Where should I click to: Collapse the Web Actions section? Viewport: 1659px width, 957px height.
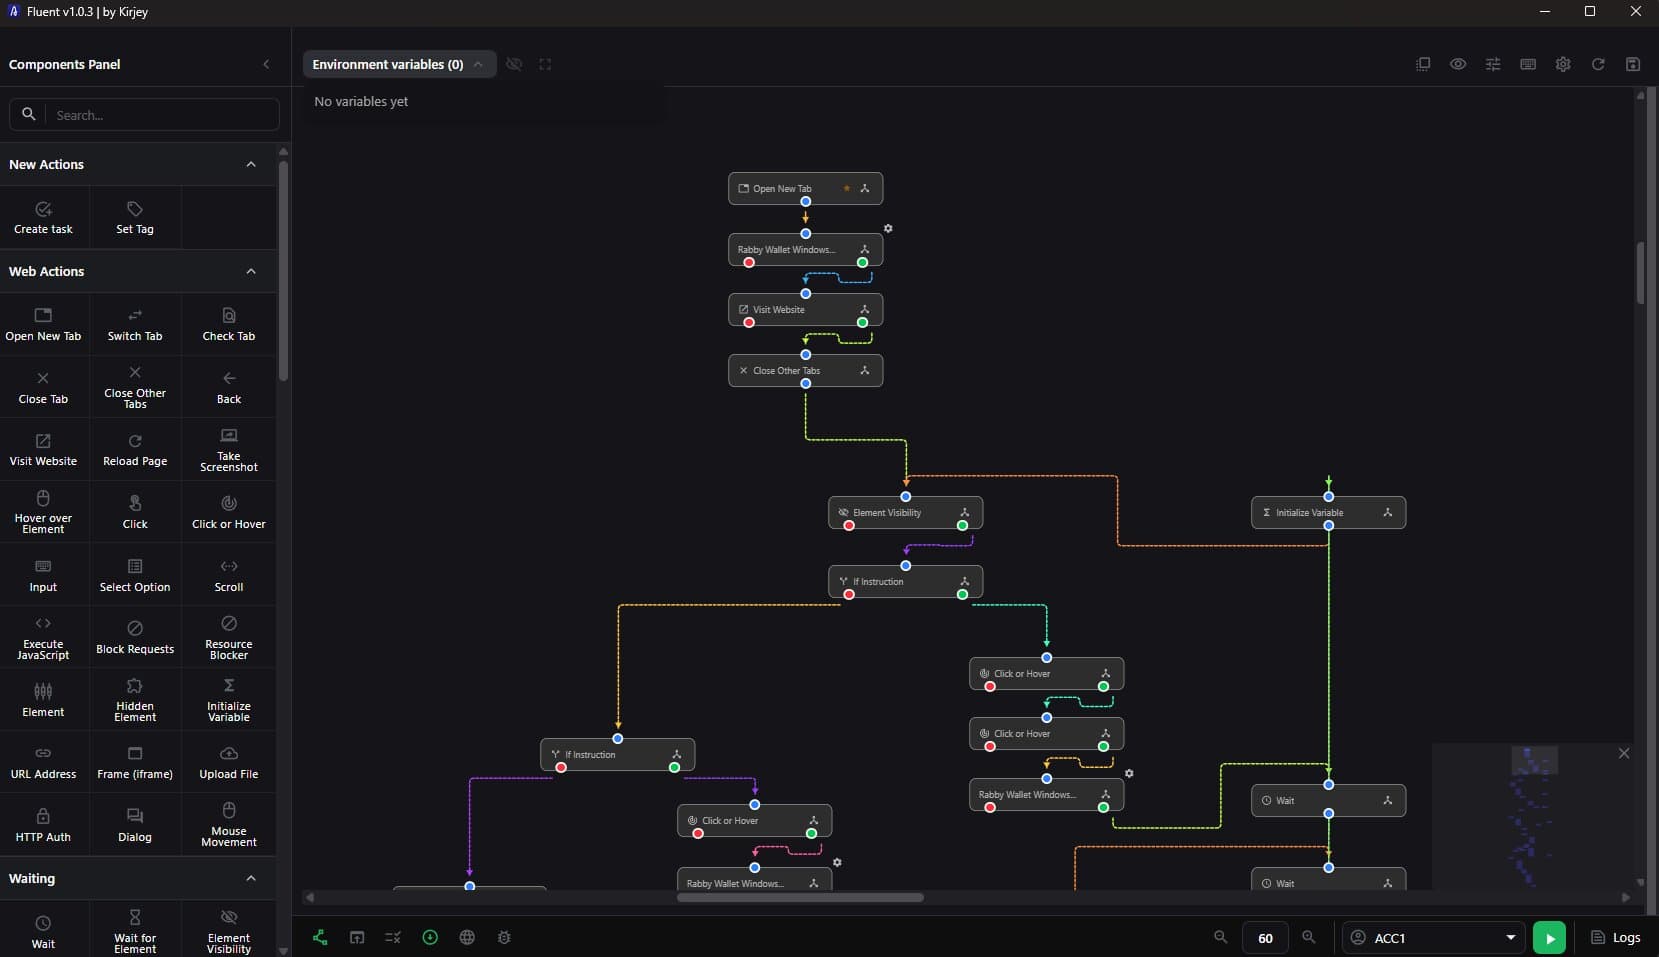coord(251,271)
